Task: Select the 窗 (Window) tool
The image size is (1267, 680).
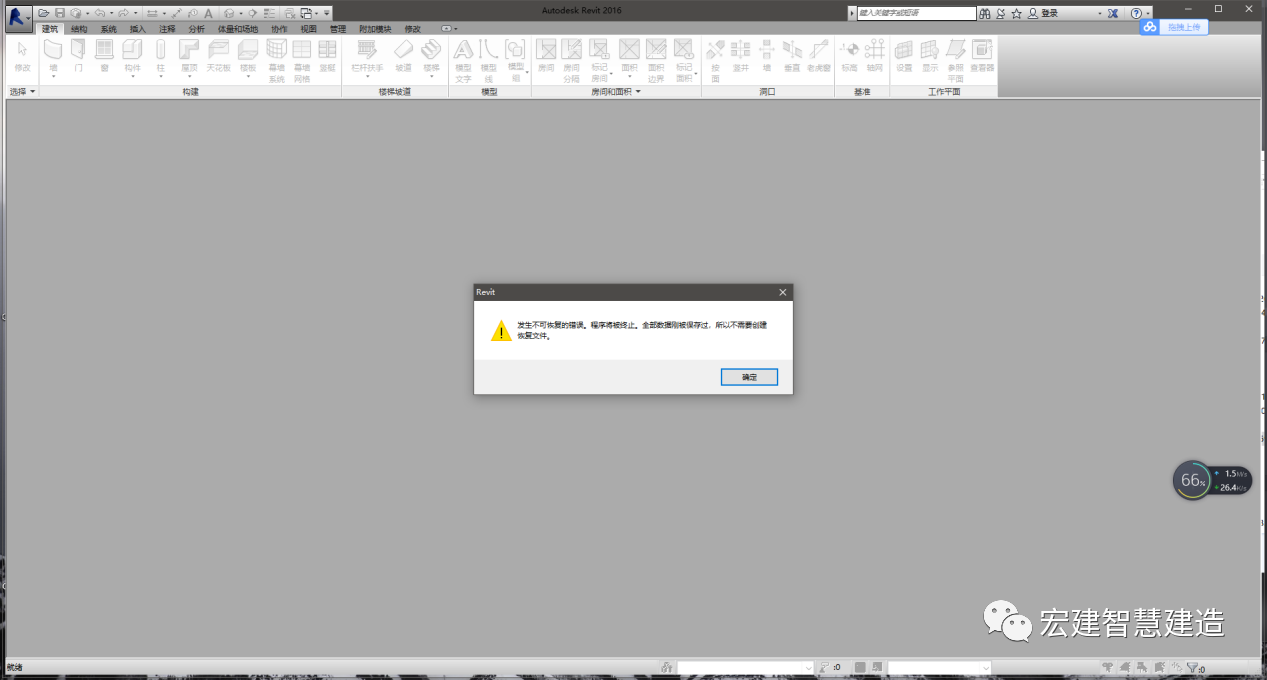Action: [104, 55]
